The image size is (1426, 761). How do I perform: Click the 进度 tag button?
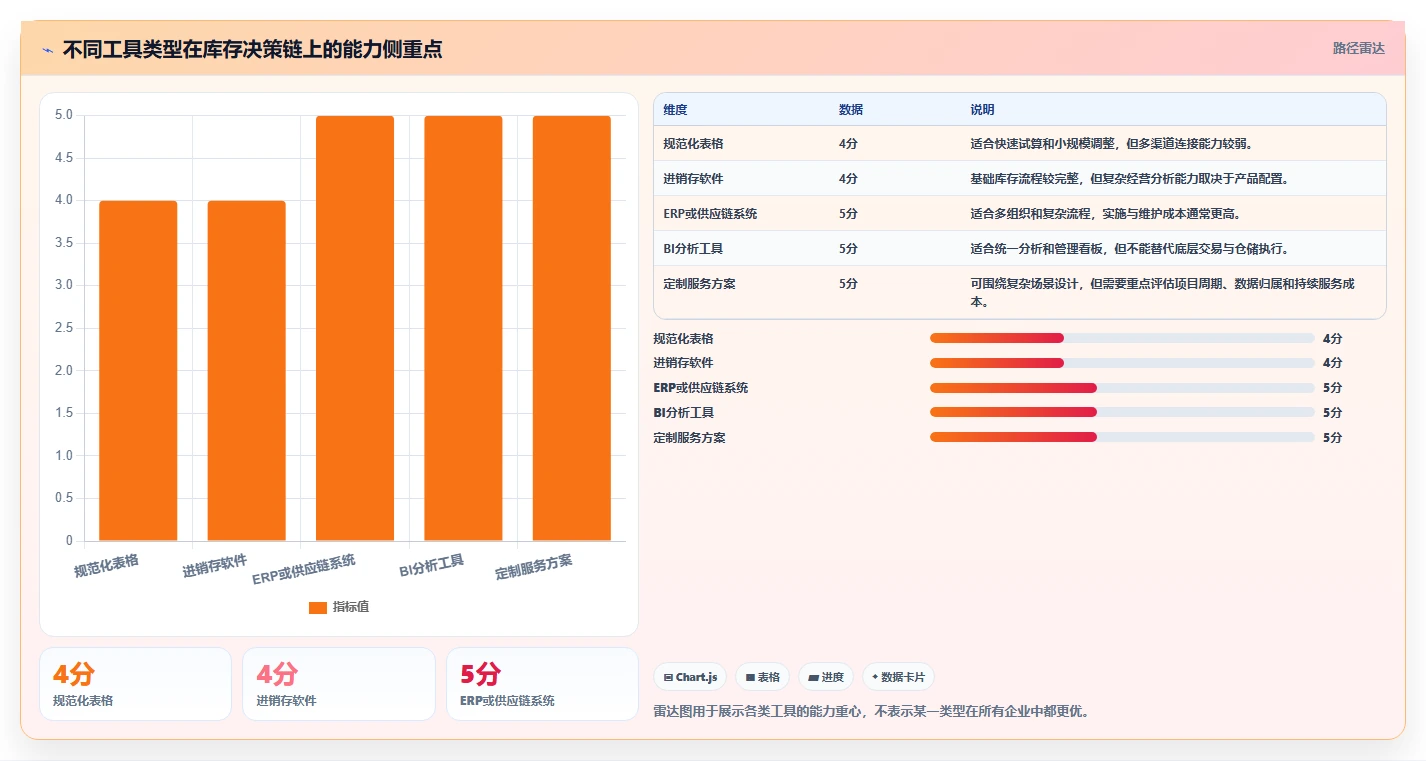pos(826,677)
